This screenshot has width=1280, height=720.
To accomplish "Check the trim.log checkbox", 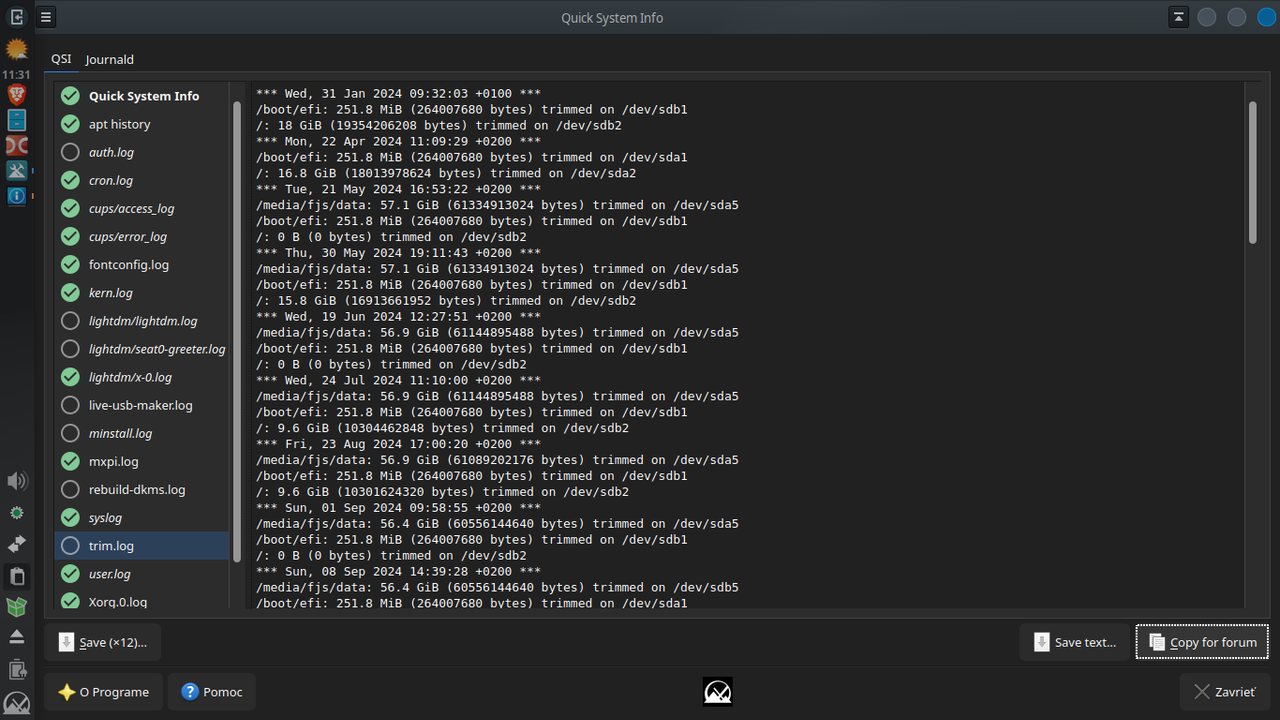I will 70,546.
